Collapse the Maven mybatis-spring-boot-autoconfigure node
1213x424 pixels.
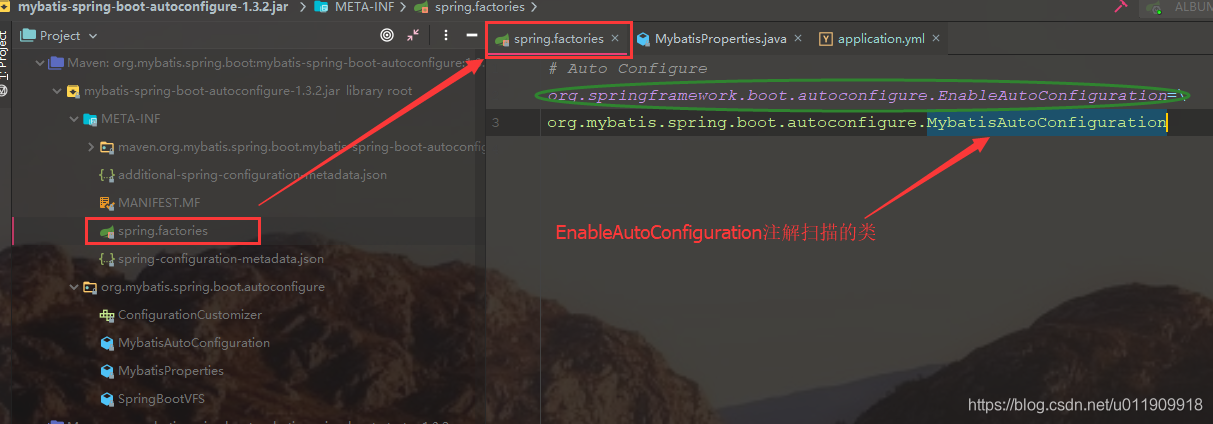(40, 63)
